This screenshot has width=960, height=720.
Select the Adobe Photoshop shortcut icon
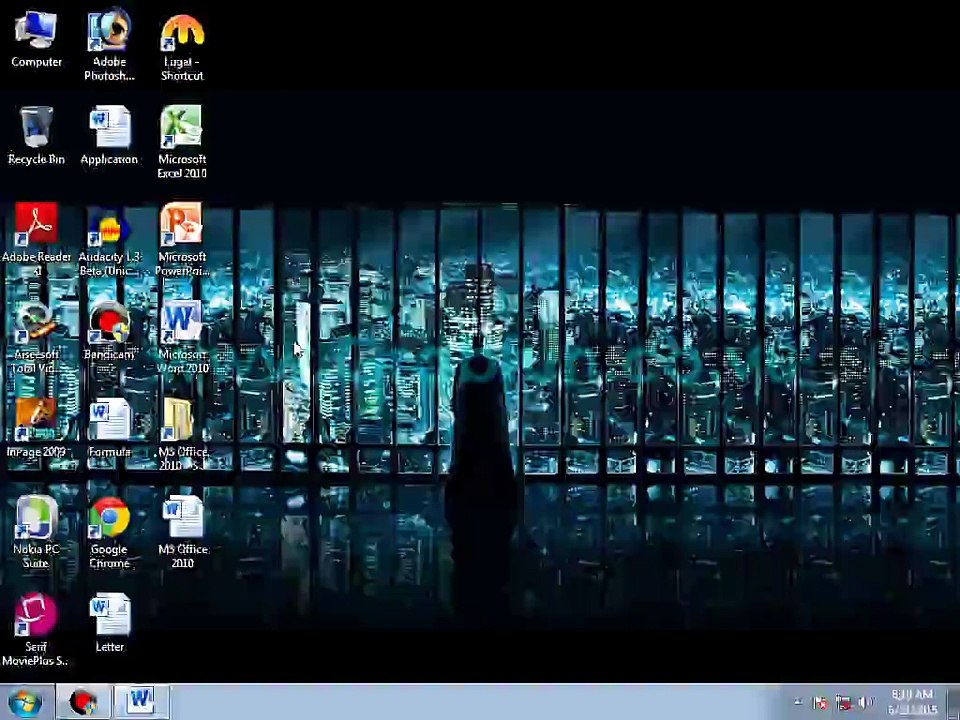(x=109, y=44)
